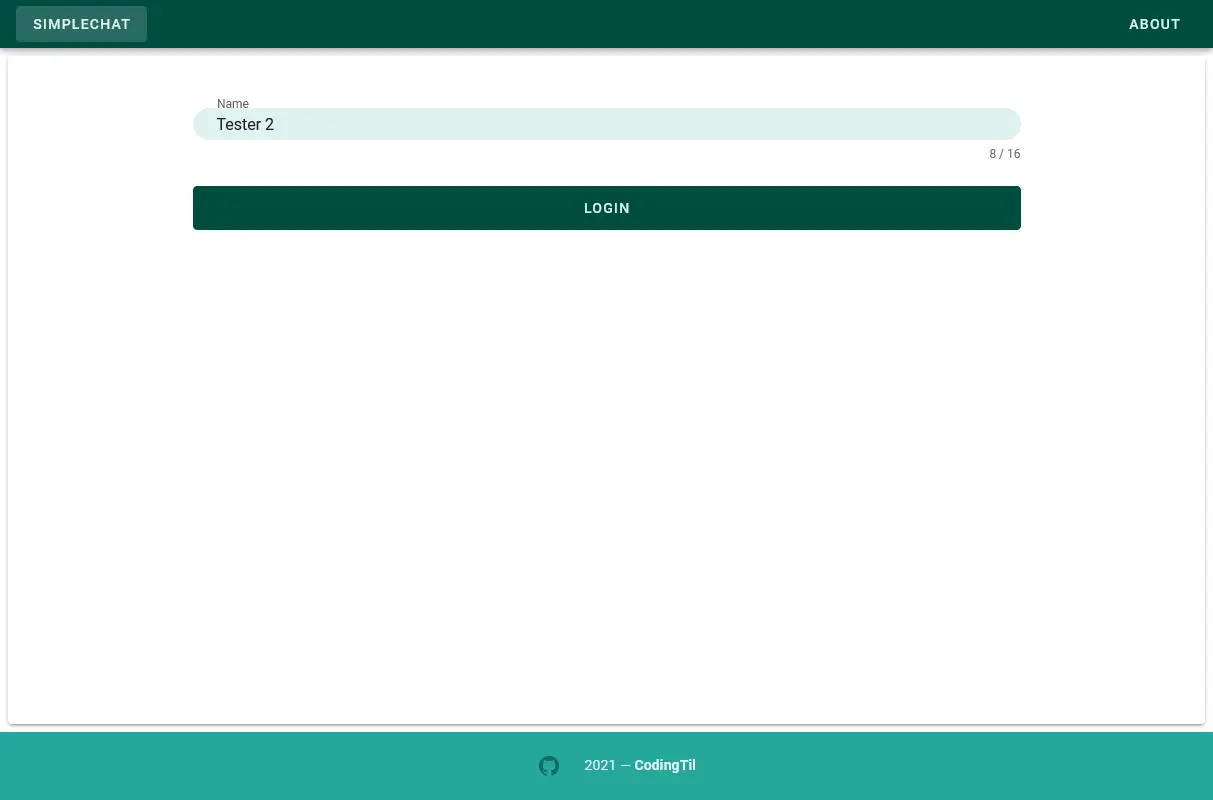Screen dimensions: 1213x800
Task: Visit CodingTil from the footer
Action: pos(664,765)
